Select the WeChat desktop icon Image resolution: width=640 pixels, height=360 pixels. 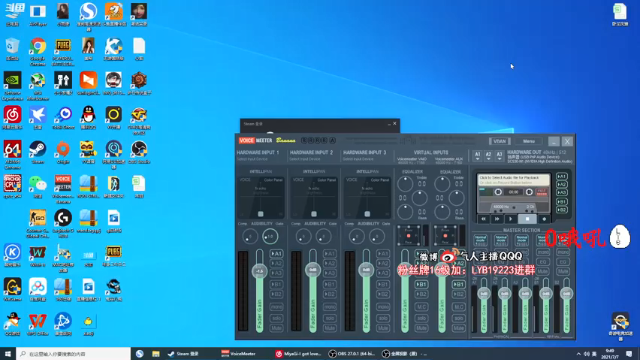[38, 186]
